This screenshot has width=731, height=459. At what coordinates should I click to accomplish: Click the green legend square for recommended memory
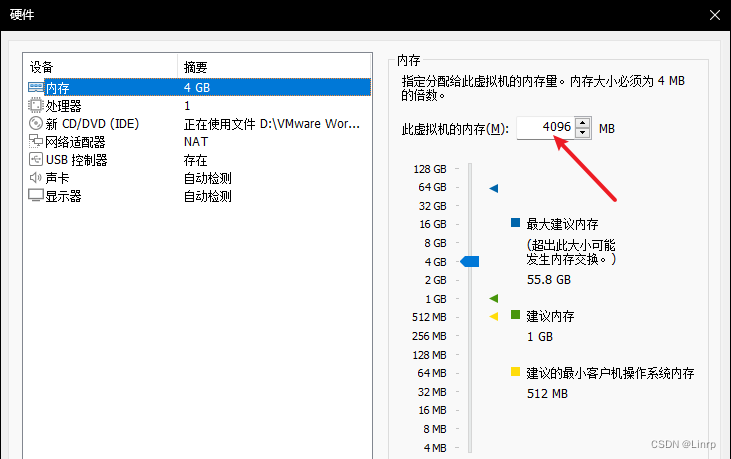coord(515,315)
